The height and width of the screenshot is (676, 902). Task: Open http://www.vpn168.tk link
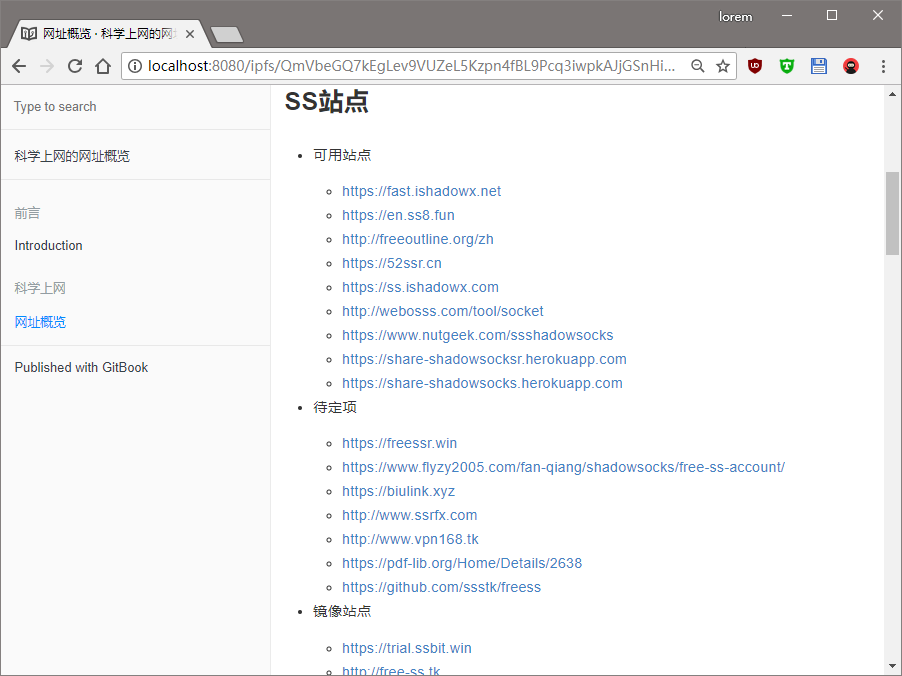[410, 539]
